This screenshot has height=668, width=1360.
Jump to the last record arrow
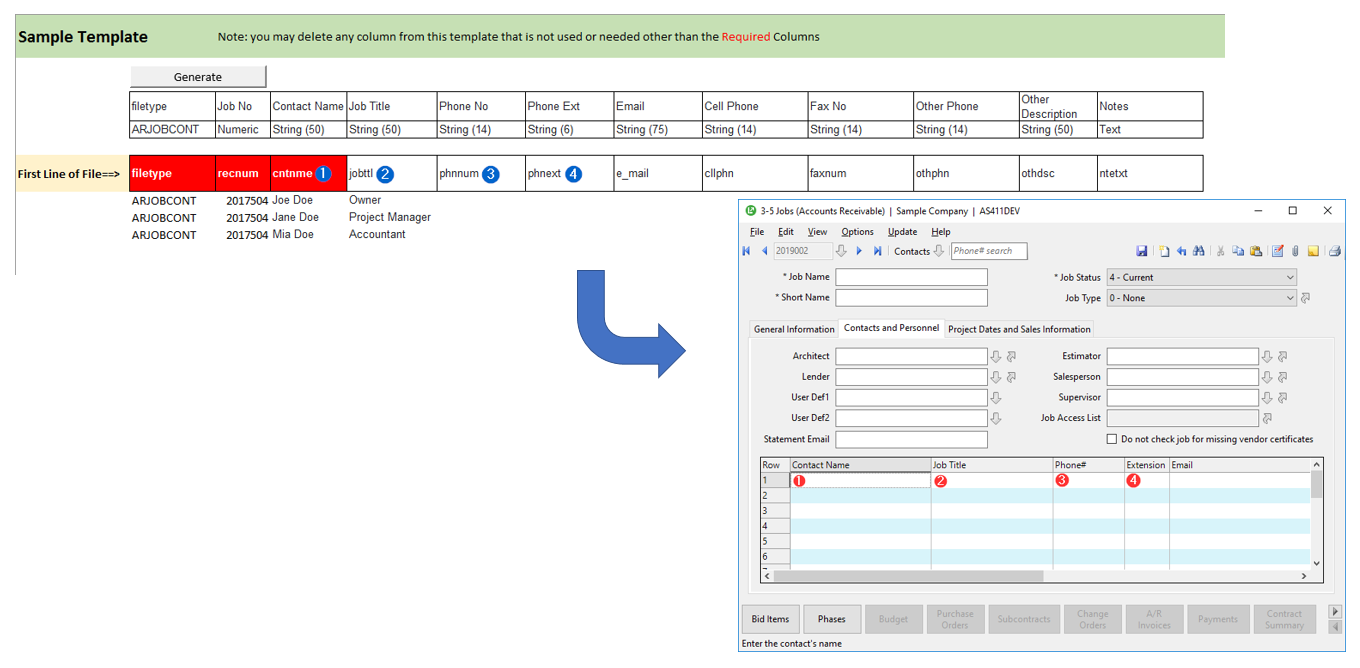coord(877,251)
